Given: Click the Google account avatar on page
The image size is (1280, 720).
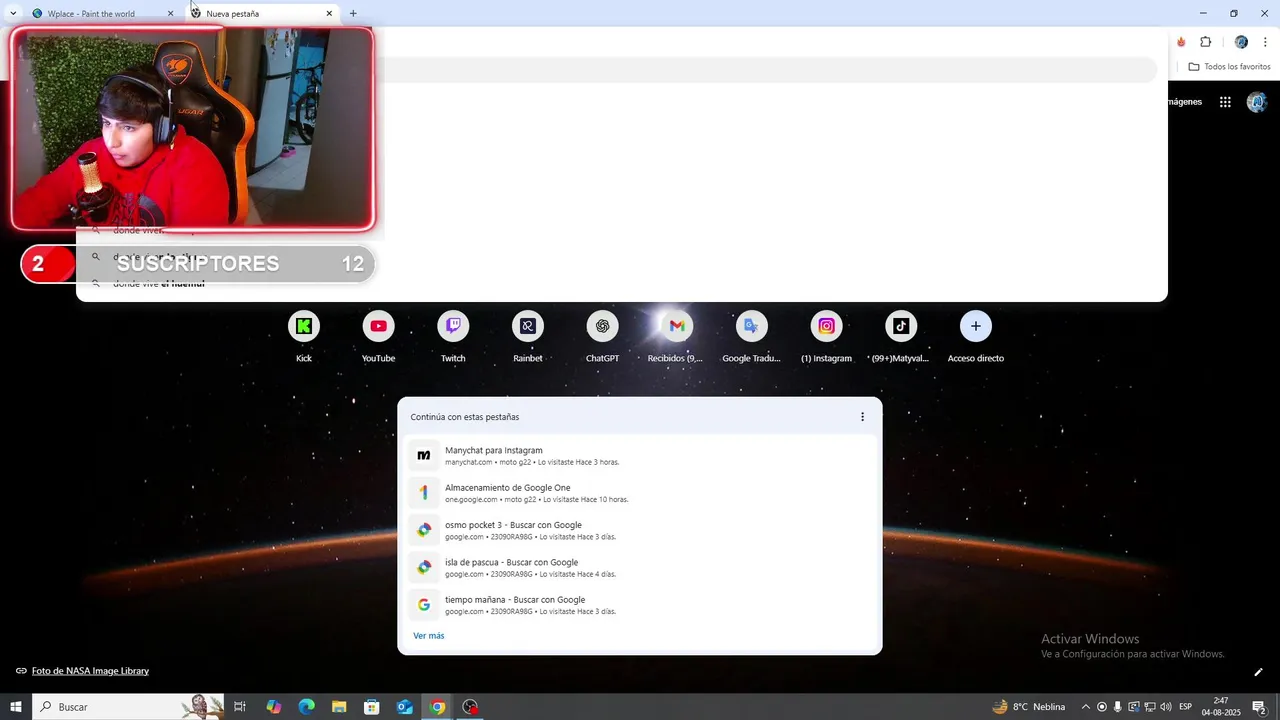Looking at the screenshot, I should 1257,102.
